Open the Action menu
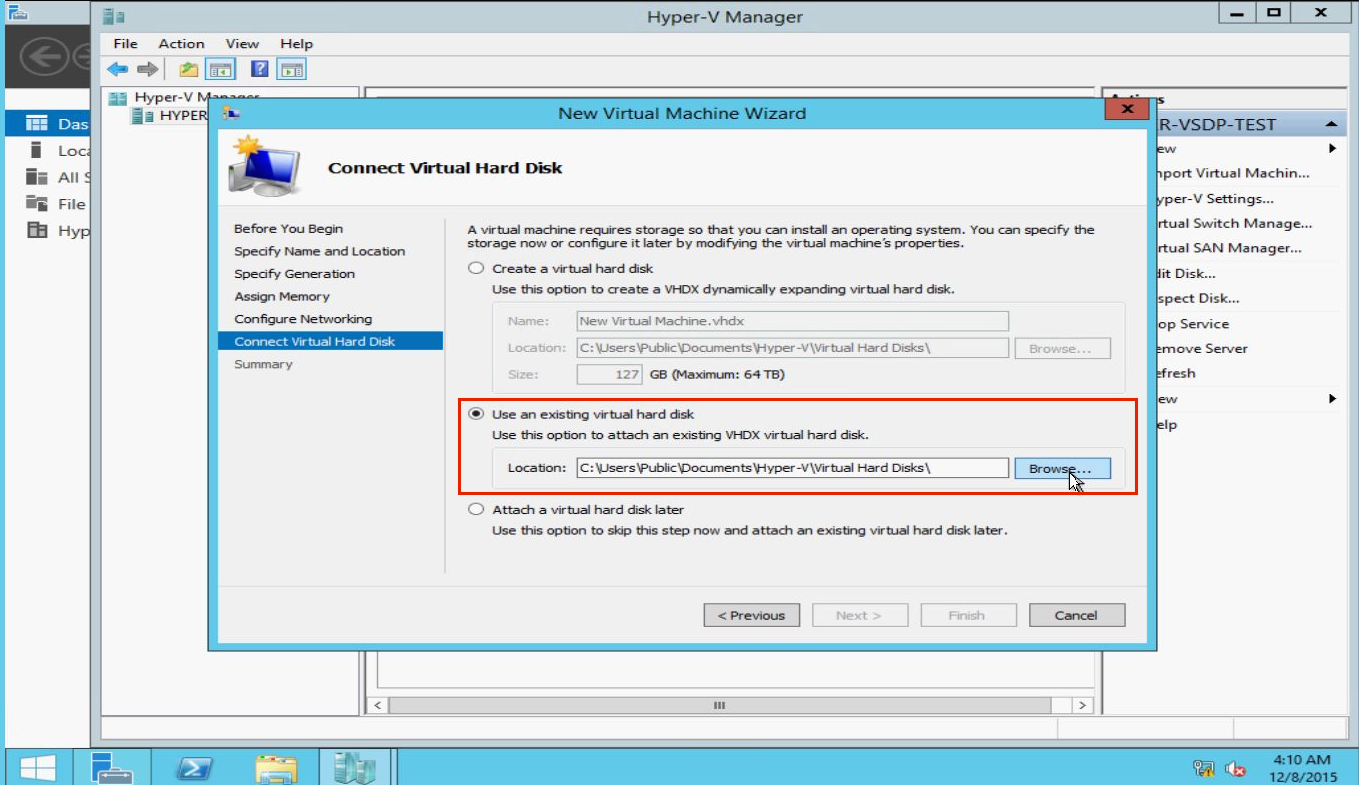Viewport: 1359px width, 785px height. point(181,44)
